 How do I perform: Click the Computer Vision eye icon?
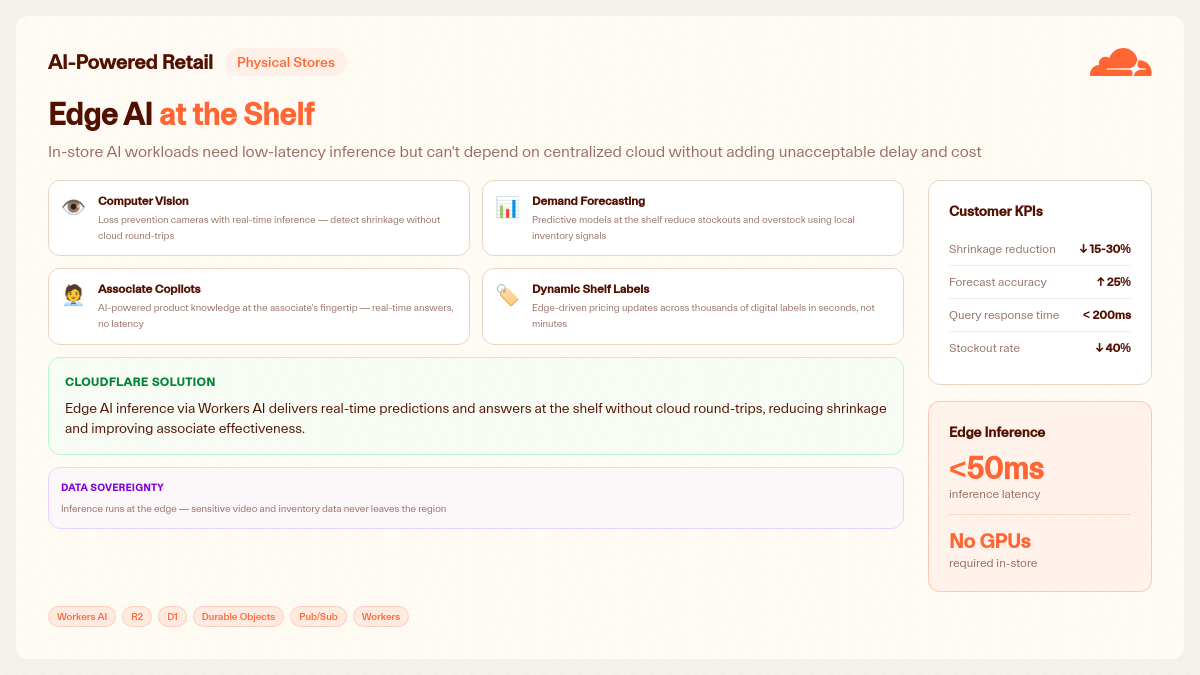[x=73, y=207]
